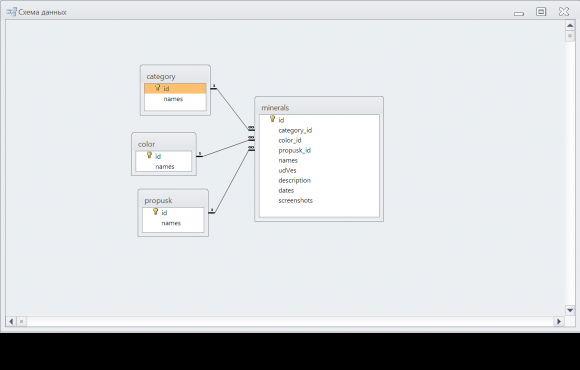Click the Схема данных window icon
The height and width of the screenshot is (370, 580).
[11, 12]
